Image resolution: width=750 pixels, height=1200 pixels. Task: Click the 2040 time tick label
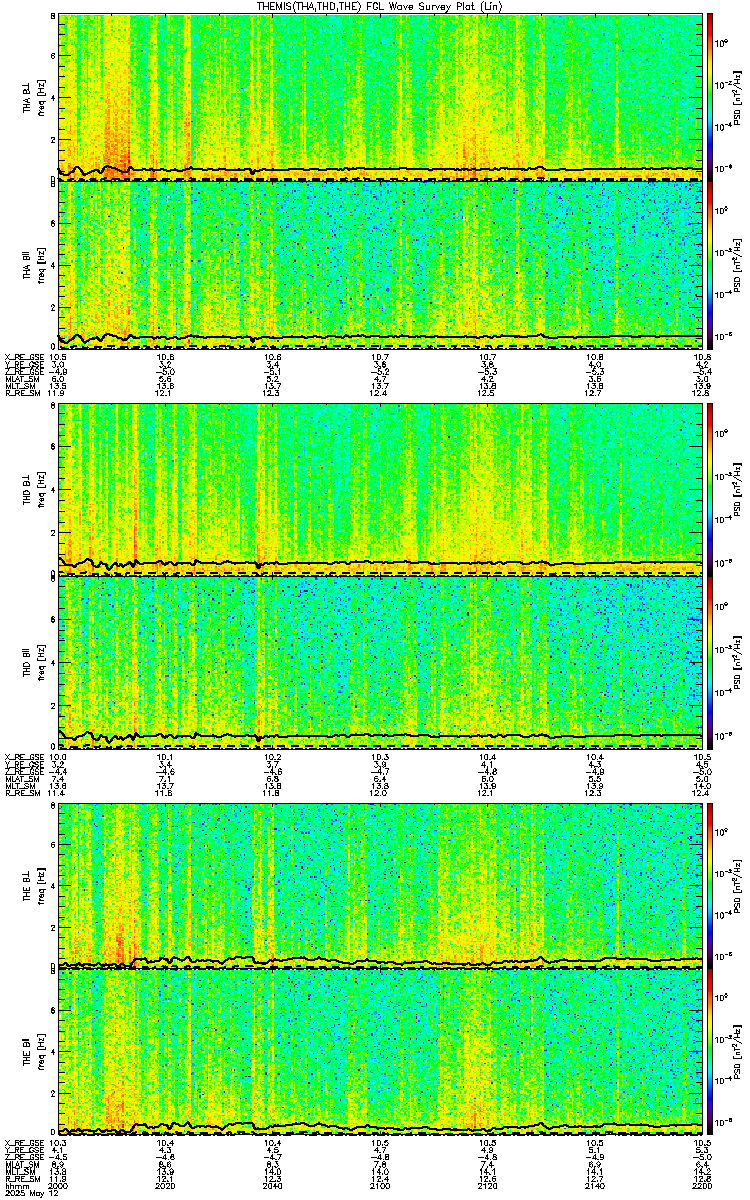click(x=272, y=1184)
